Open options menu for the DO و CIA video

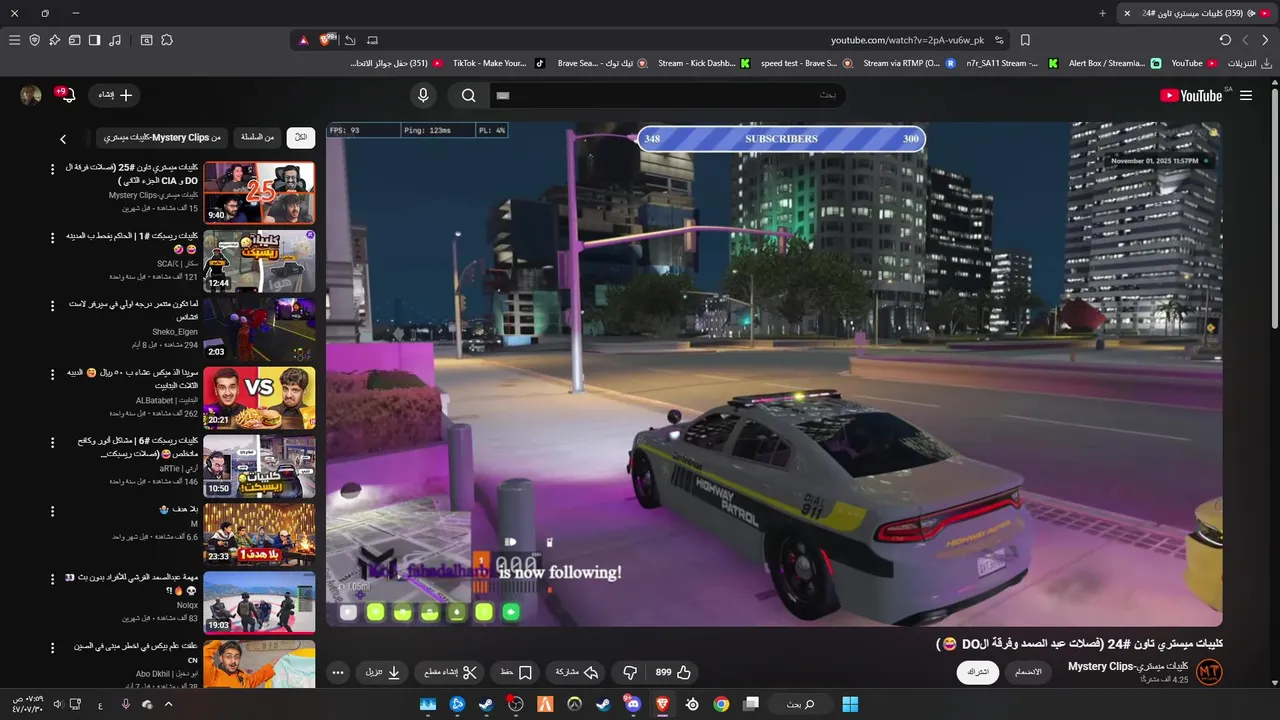[x=53, y=169]
